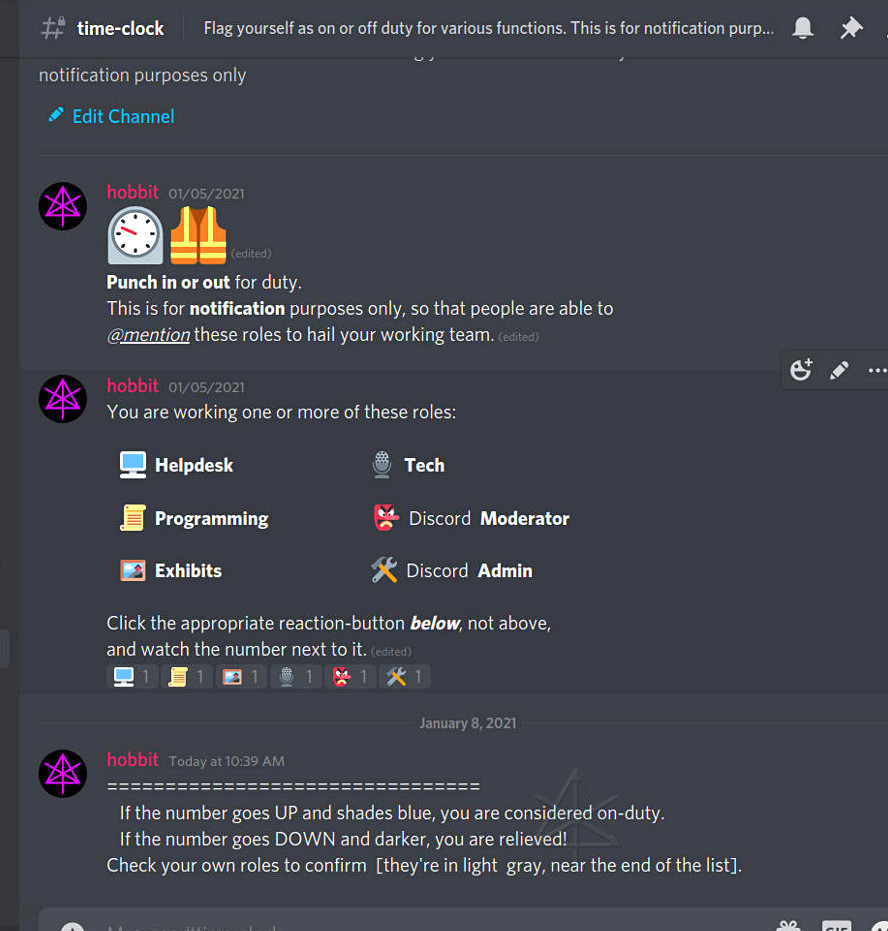This screenshot has width=888, height=931.
Task: Toggle the Helpdesk computer reaction
Action: tap(132, 676)
